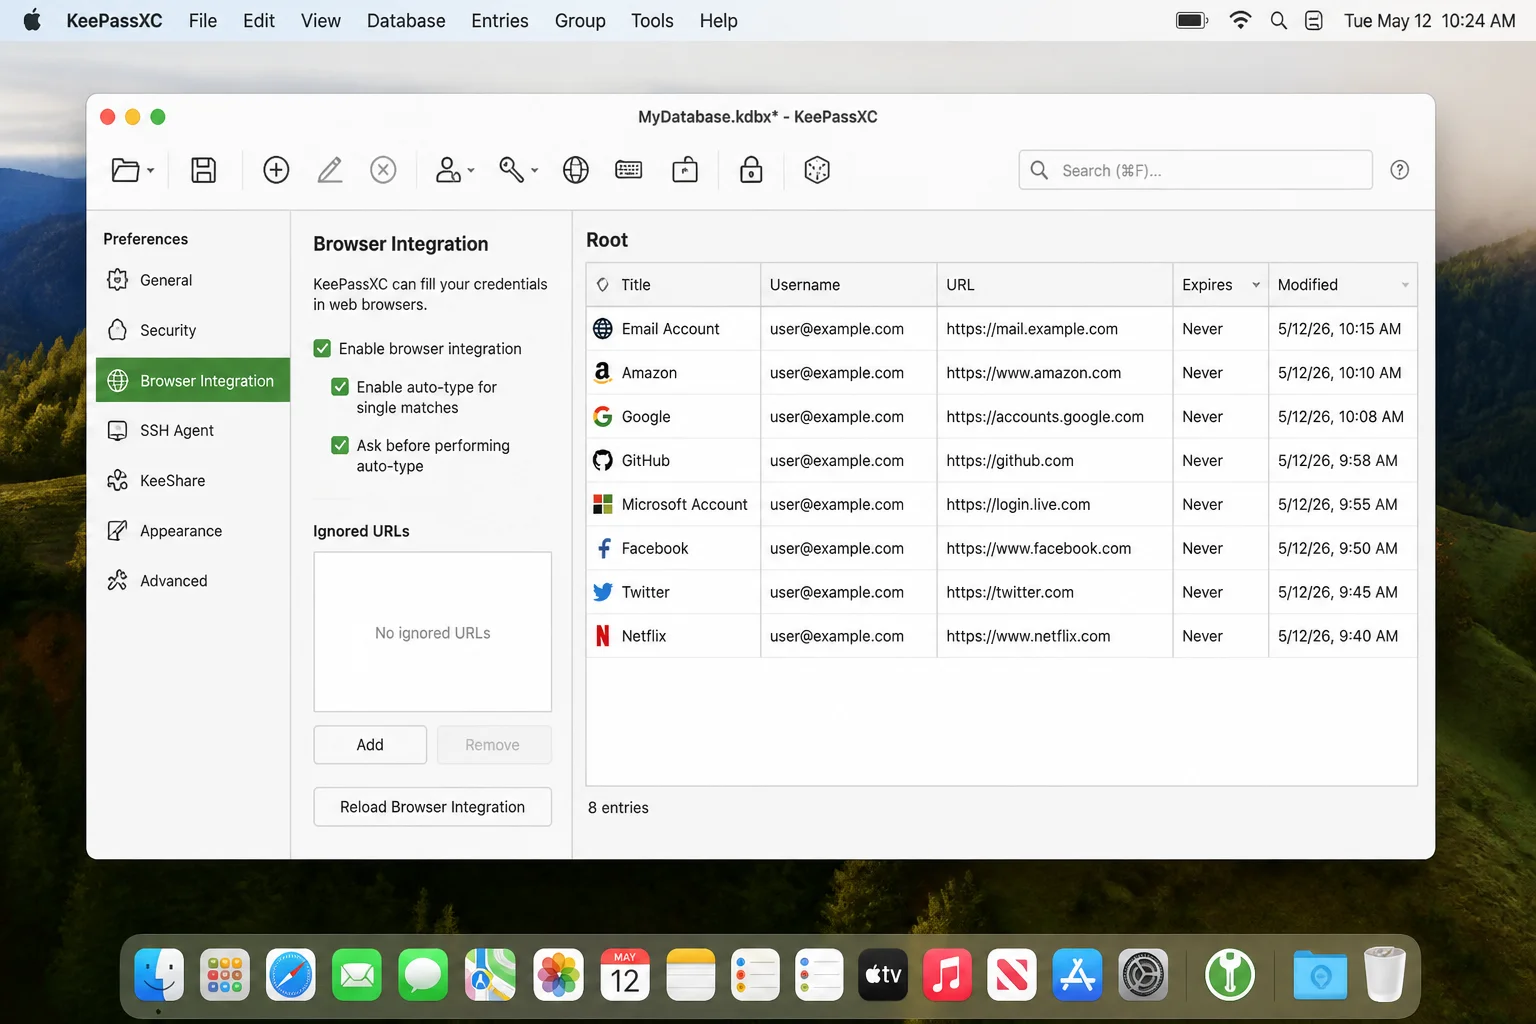
Task: Open Safari from the Dock
Action: (291, 975)
